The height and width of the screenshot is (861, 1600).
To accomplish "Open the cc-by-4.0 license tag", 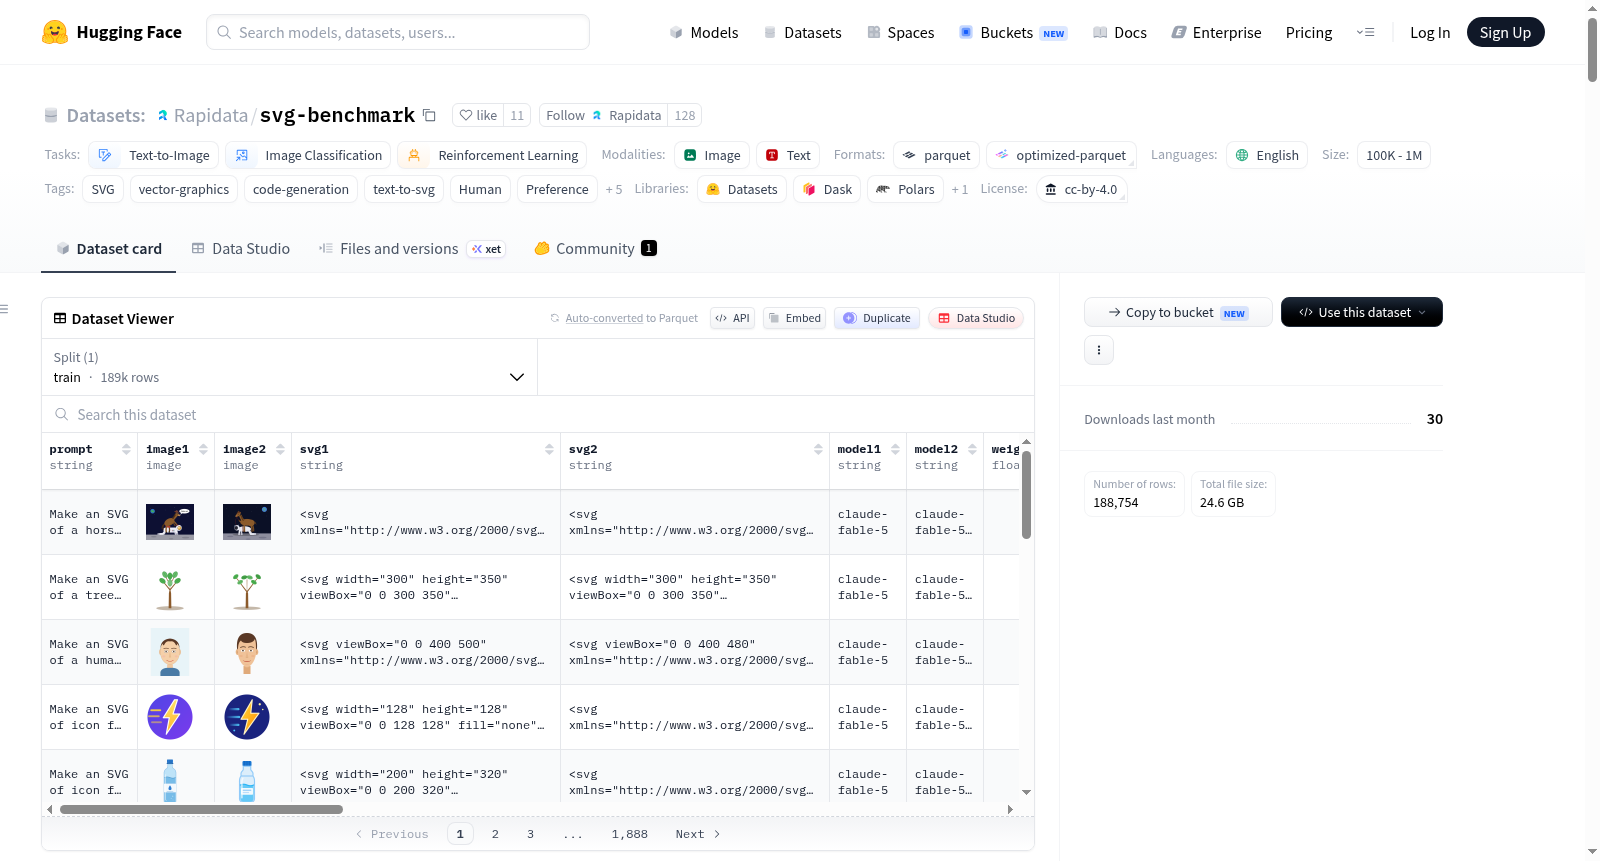I will point(1082,189).
